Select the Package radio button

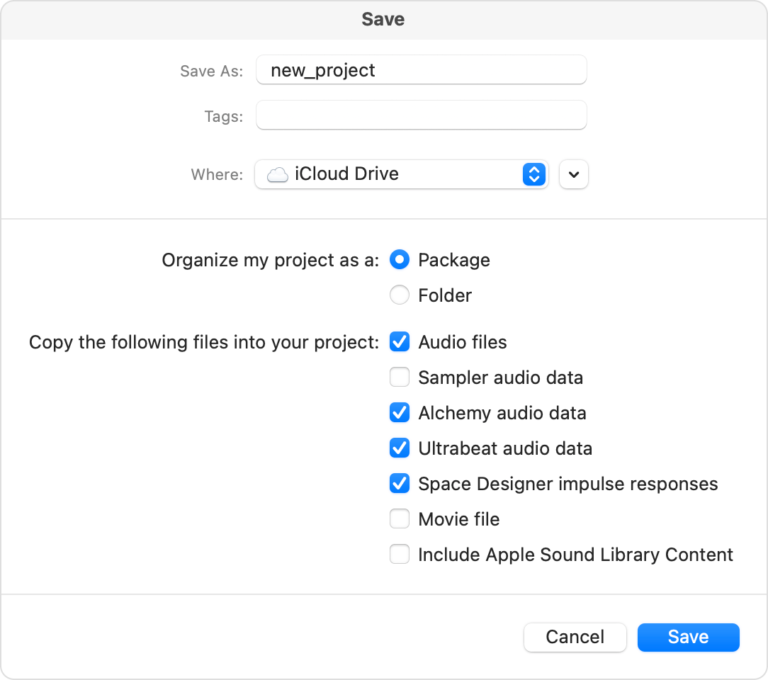pyautogui.click(x=400, y=260)
